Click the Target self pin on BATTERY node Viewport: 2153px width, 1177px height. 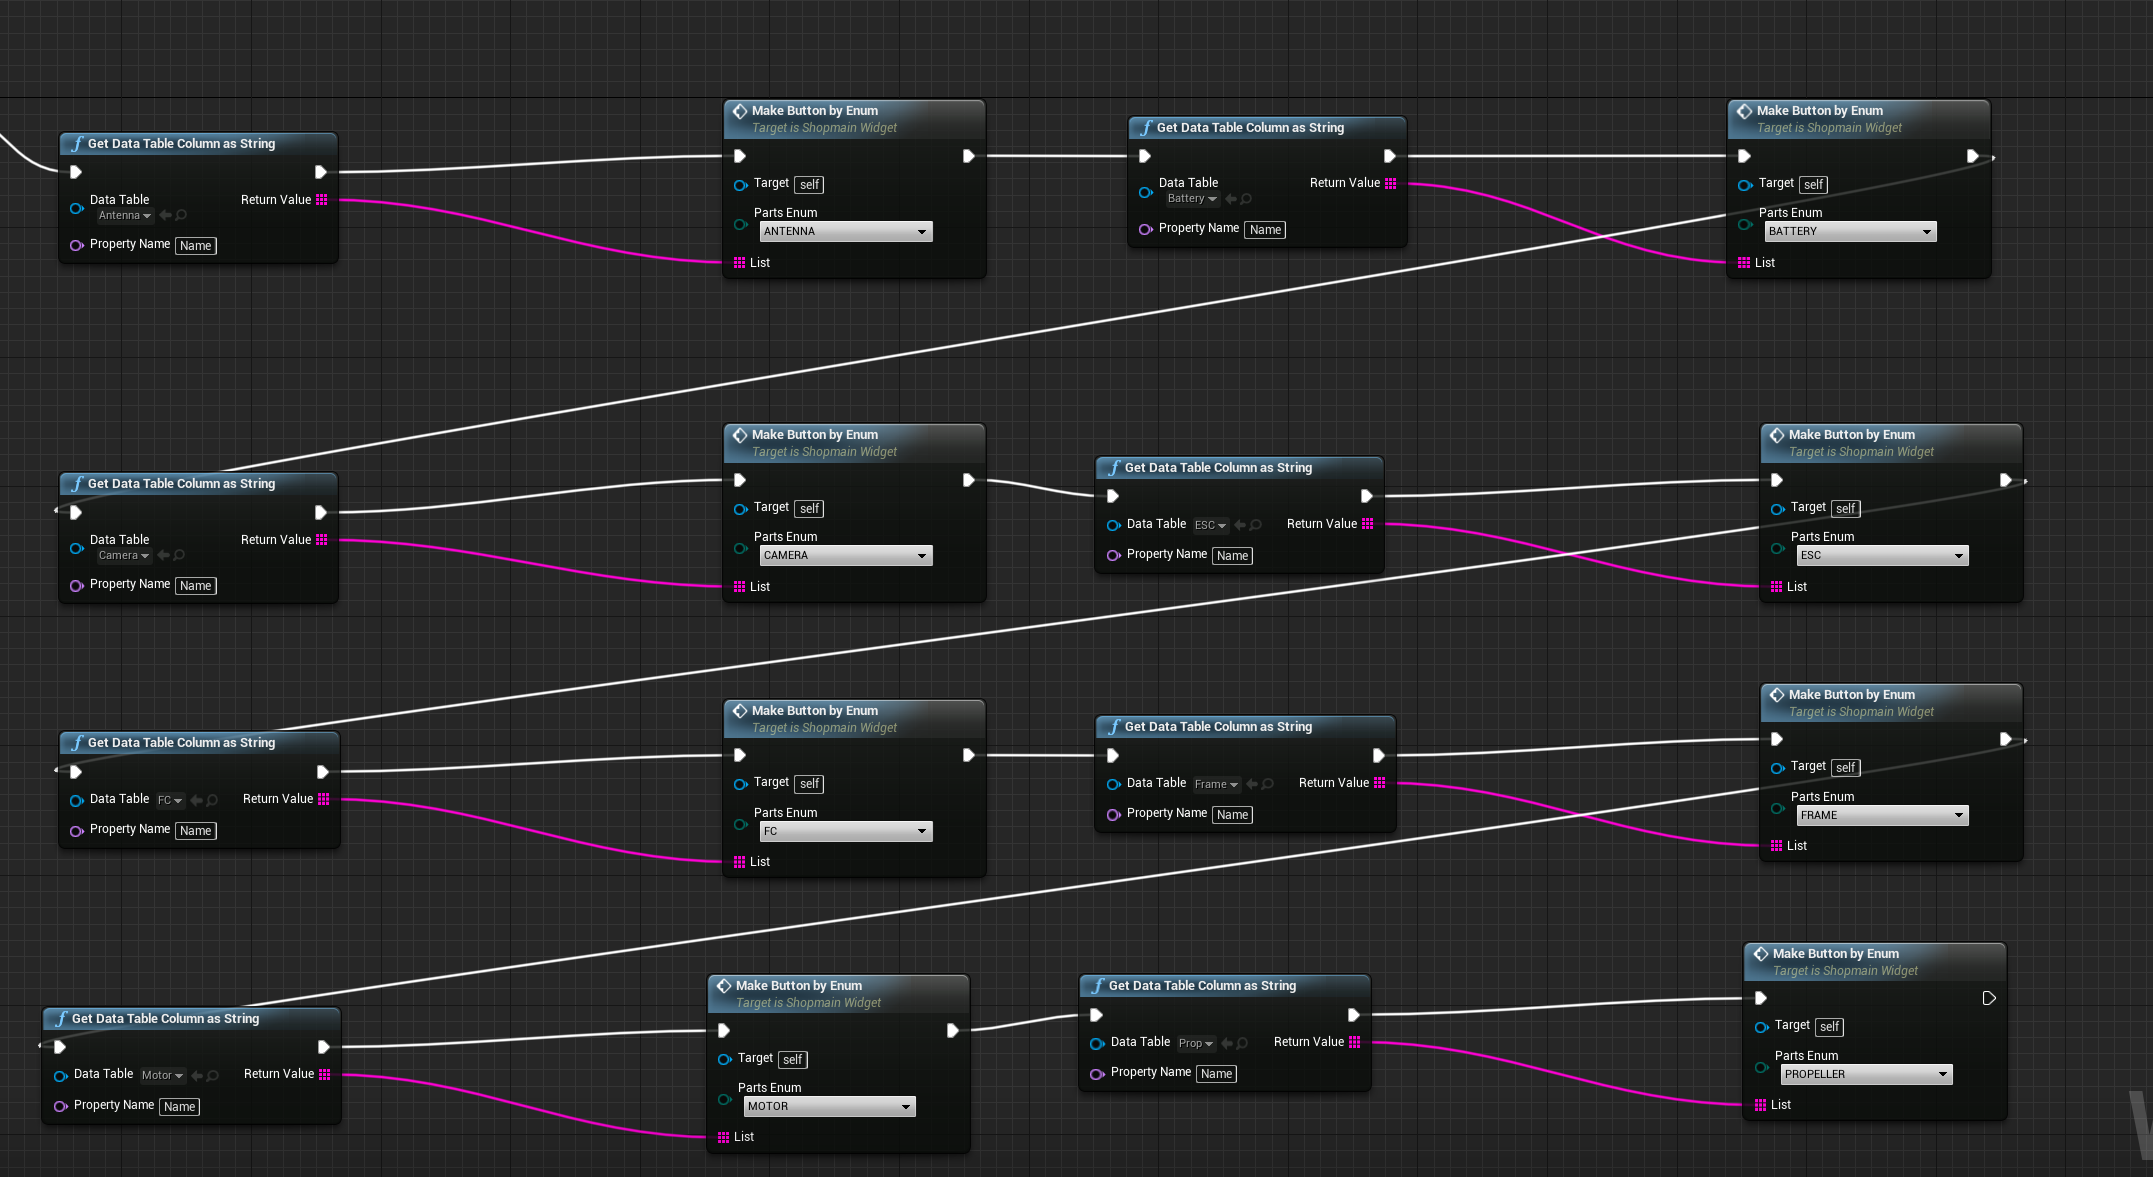pos(1745,185)
